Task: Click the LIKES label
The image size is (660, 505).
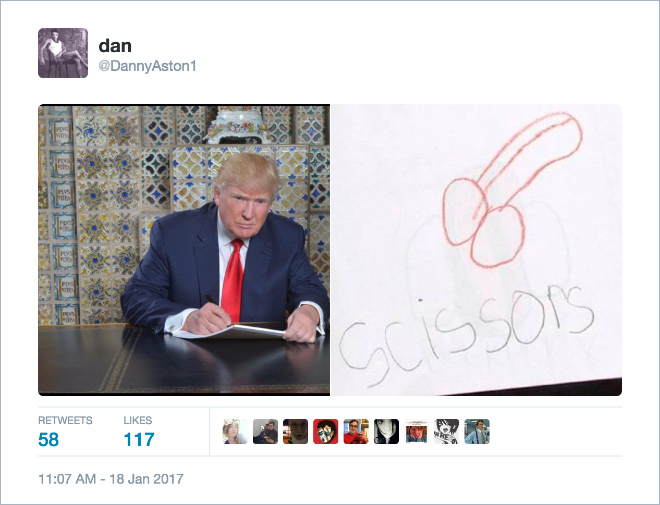Action: (138, 420)
